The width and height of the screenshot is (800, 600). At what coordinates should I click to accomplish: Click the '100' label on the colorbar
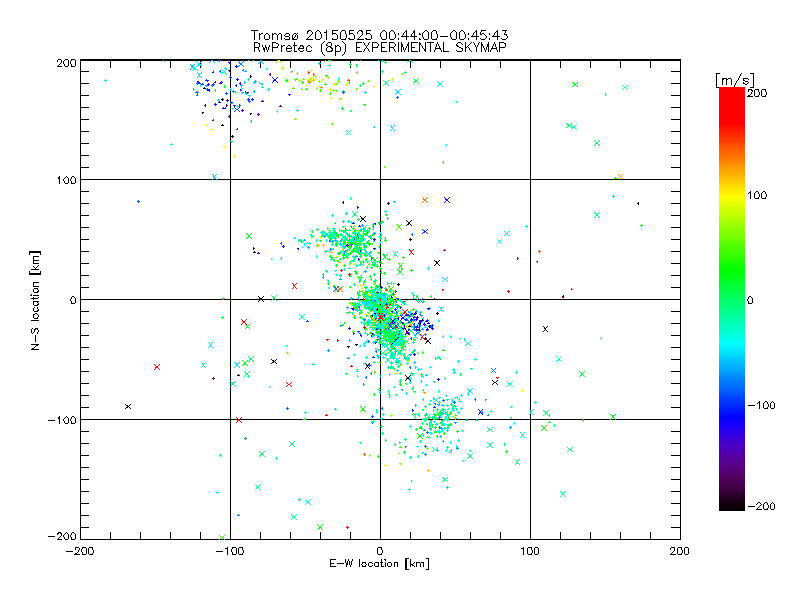(x=757, y=195)
